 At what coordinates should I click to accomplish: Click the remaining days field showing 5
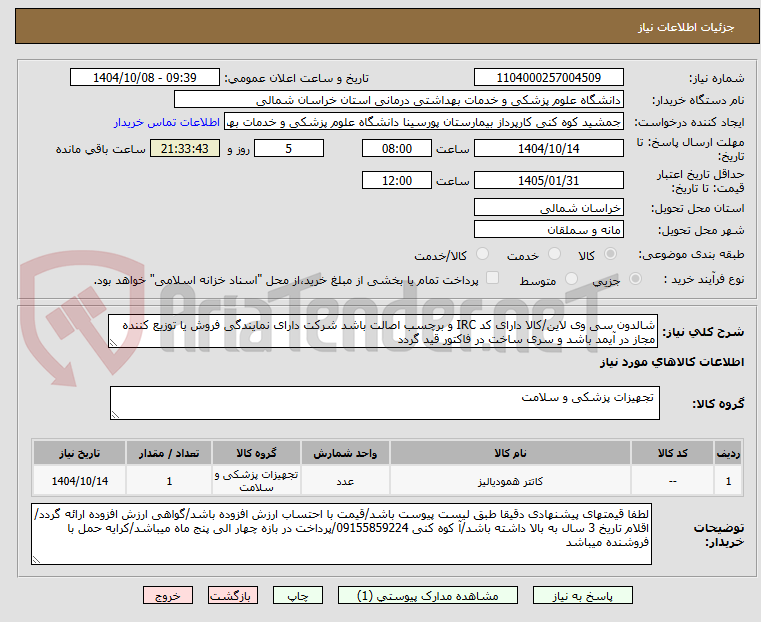(289, 148)
